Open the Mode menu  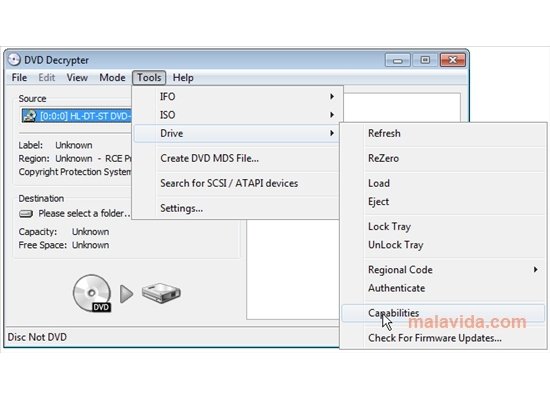coord(112,78)
